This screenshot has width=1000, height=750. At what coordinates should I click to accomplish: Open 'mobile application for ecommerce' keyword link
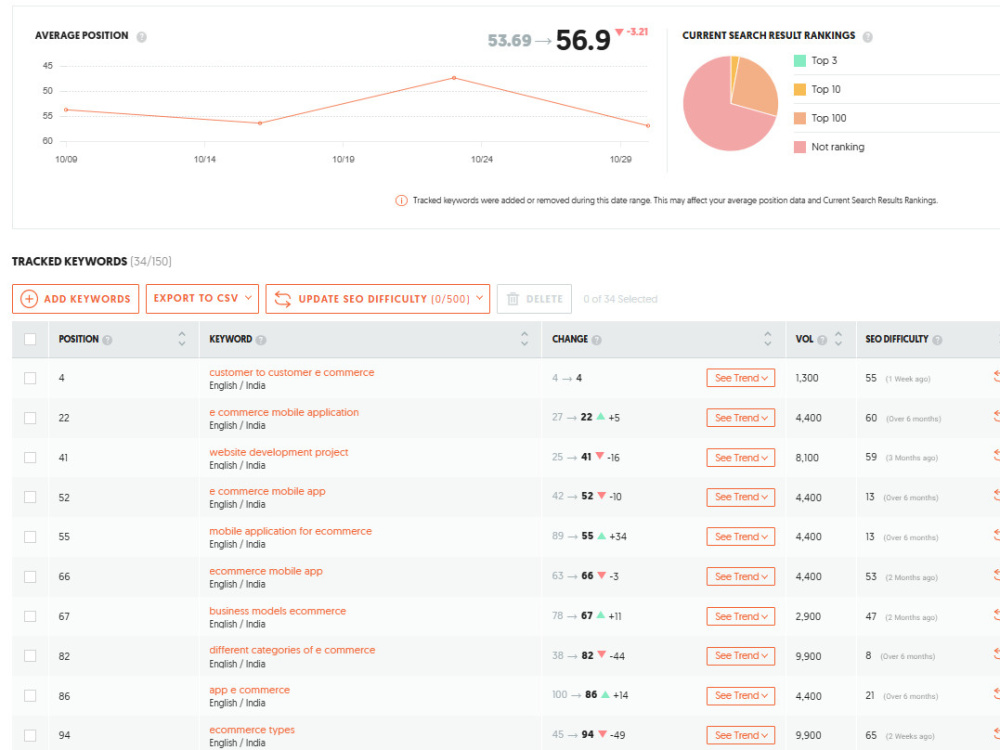pyautogui.click(x=290, y=531)
